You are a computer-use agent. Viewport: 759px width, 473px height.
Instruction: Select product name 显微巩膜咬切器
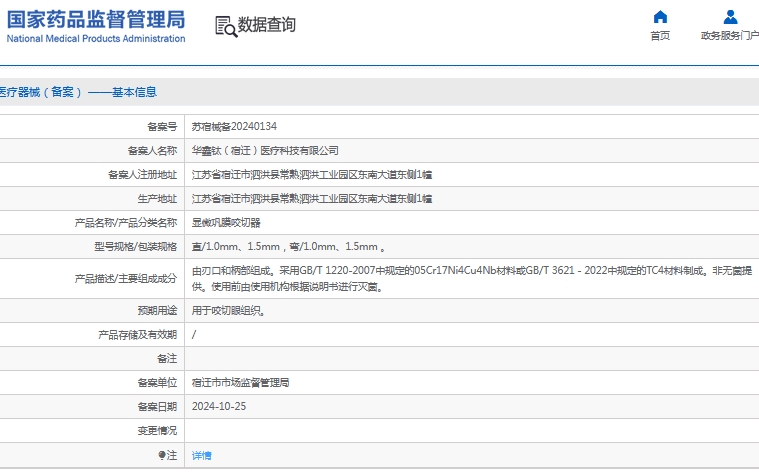click(226, 223)
